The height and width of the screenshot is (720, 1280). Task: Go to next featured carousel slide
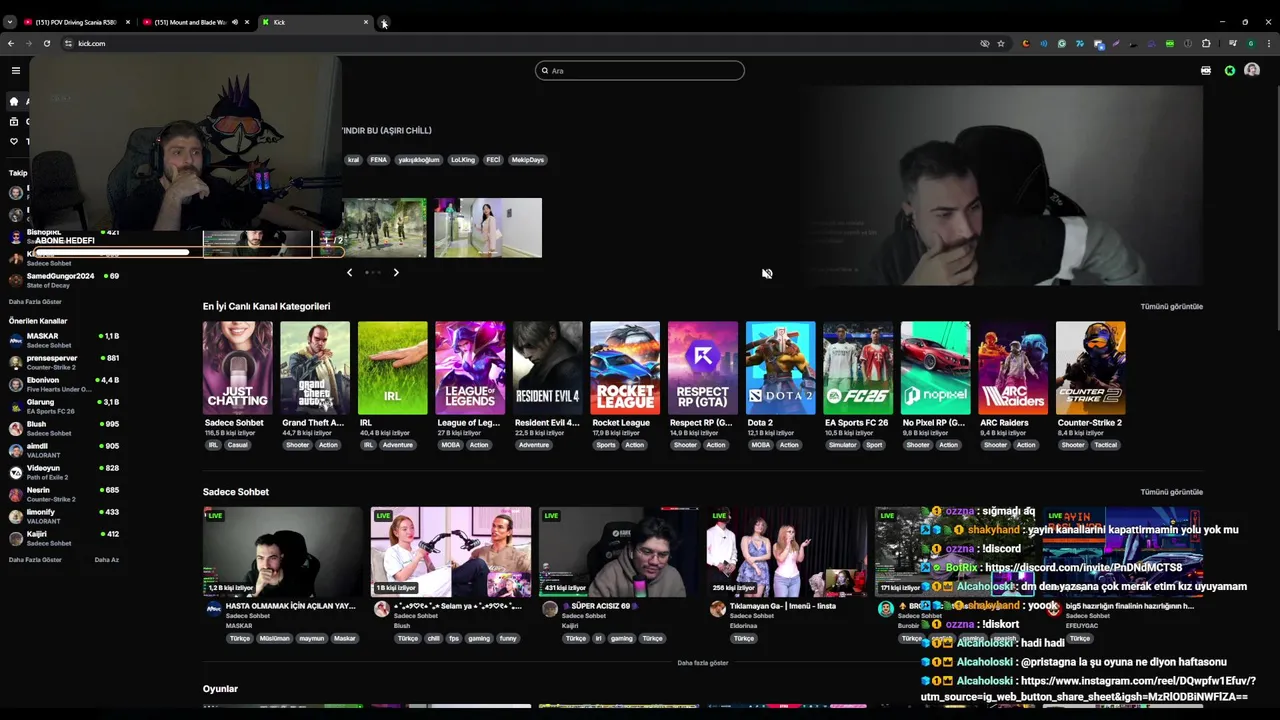click(396, 272)
